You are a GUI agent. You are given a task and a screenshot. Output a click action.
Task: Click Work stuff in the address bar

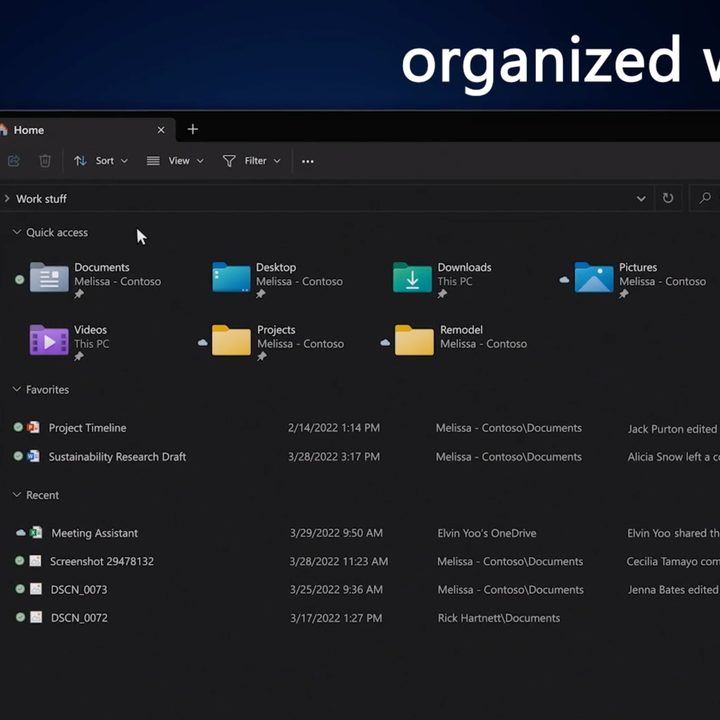click(x=41, y=199)
